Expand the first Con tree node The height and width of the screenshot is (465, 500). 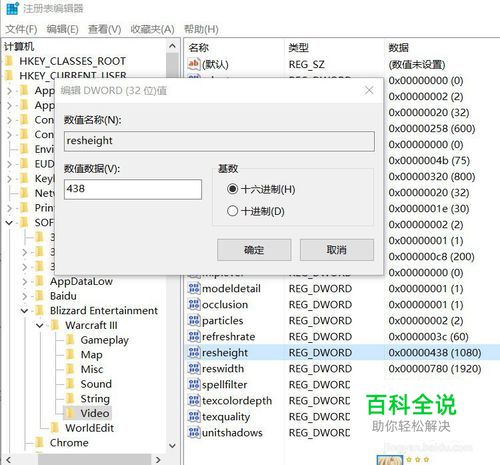(9, 120)
